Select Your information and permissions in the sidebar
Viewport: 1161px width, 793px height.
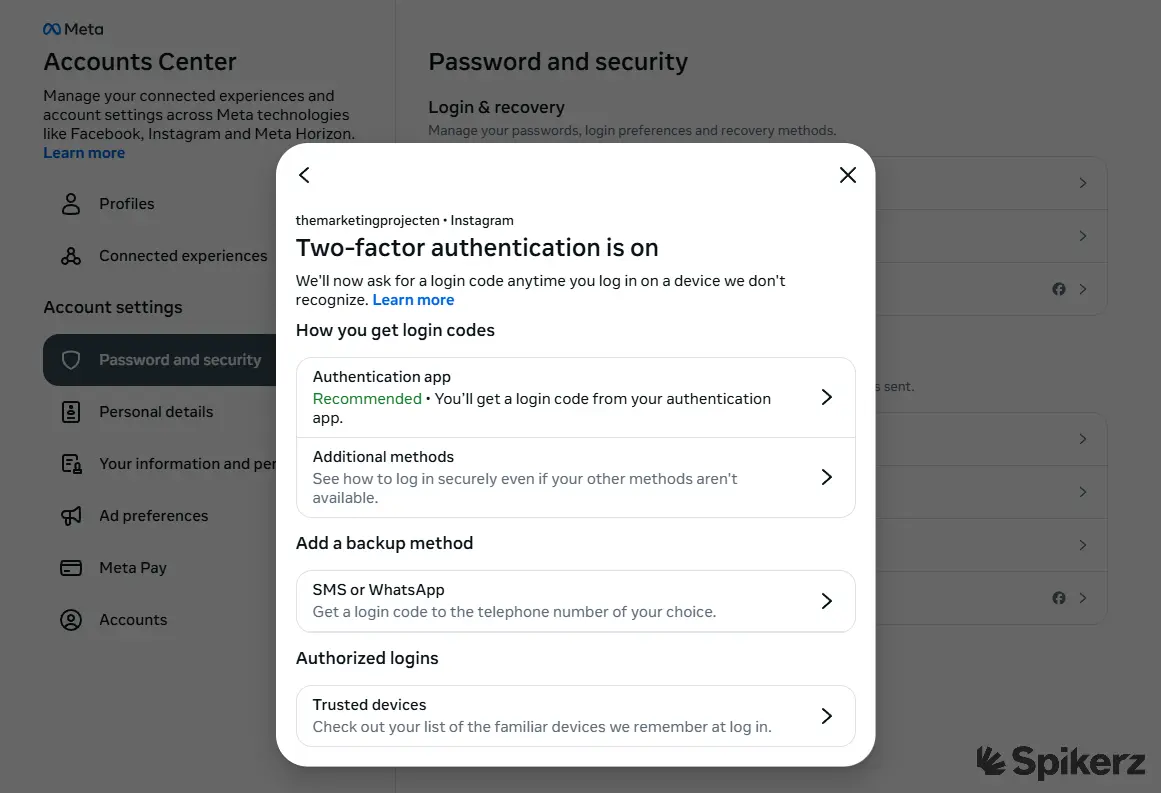(70, 463)
